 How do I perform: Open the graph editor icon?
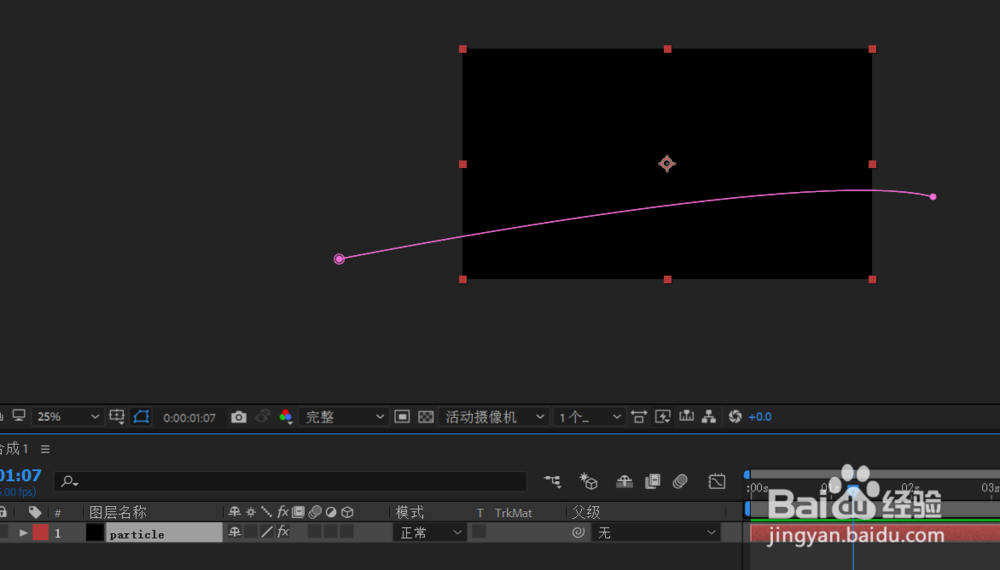tap(717, 481)
